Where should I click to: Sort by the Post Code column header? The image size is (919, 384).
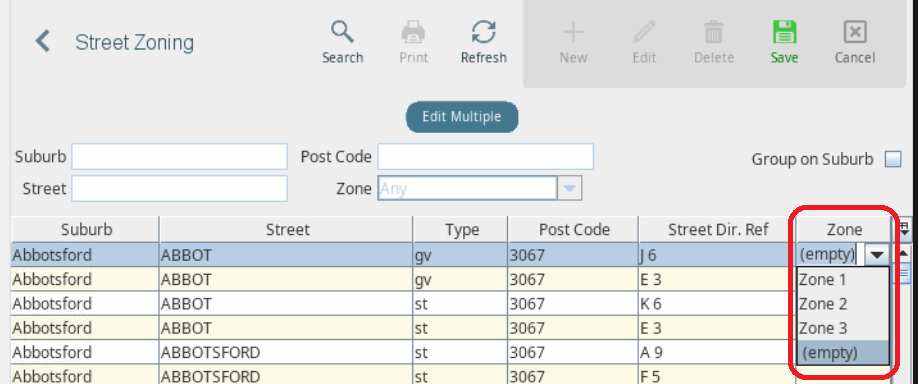pyautogui.click(x=573, y=229)
